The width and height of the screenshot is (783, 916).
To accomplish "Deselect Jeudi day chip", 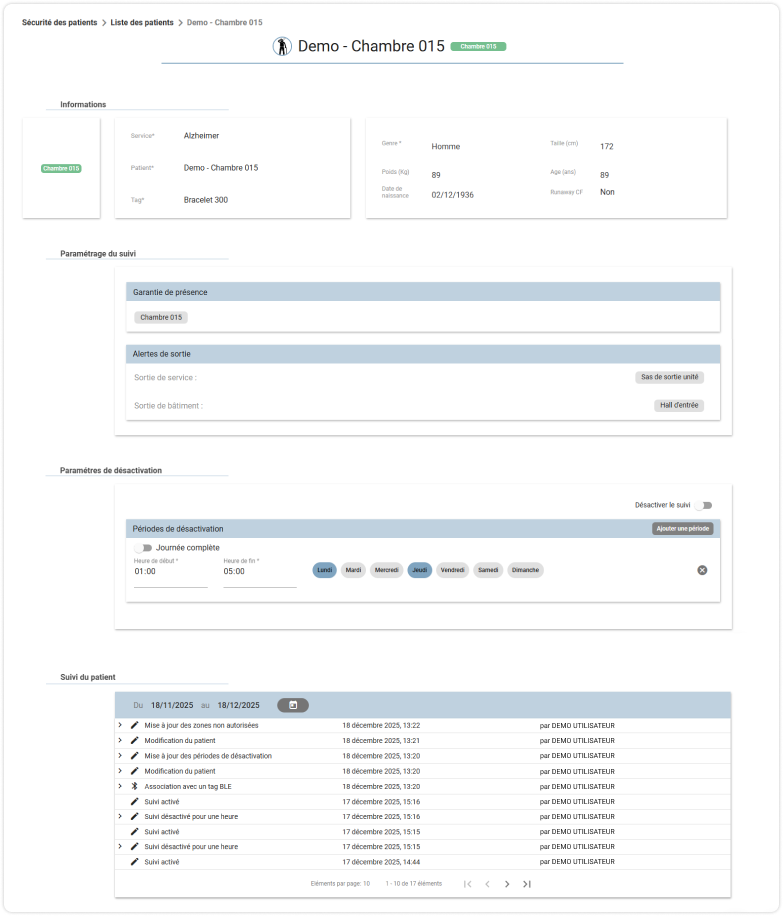I will [x=420, y=570].
